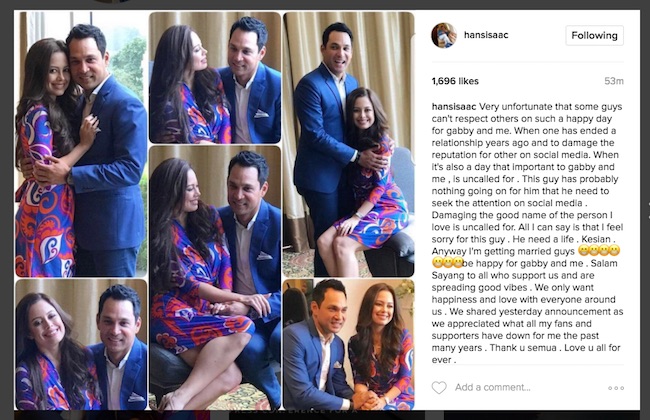Viewport: 650px width, 420px height.
Task: Open the hansisaac username in the header
Action: pos(486,35)
